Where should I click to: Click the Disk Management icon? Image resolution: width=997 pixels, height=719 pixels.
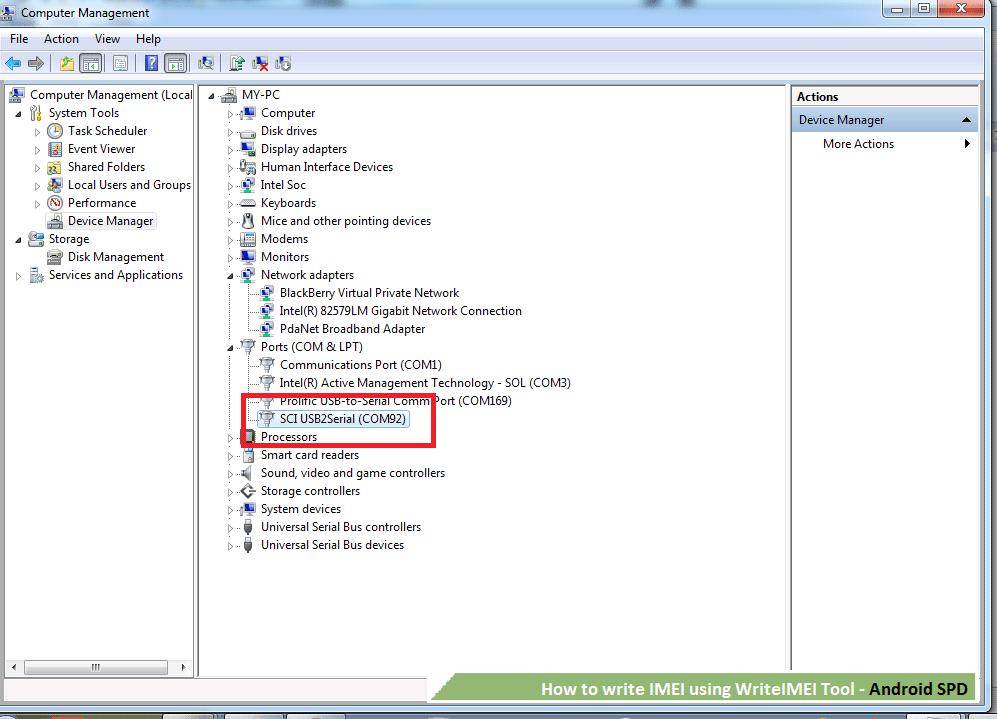pyautogui.click(x=55, y=257)
